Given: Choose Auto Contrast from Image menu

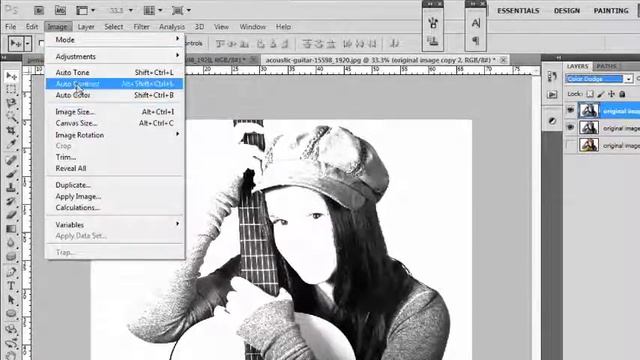Looking at the screenshot, I should [115, 84].
